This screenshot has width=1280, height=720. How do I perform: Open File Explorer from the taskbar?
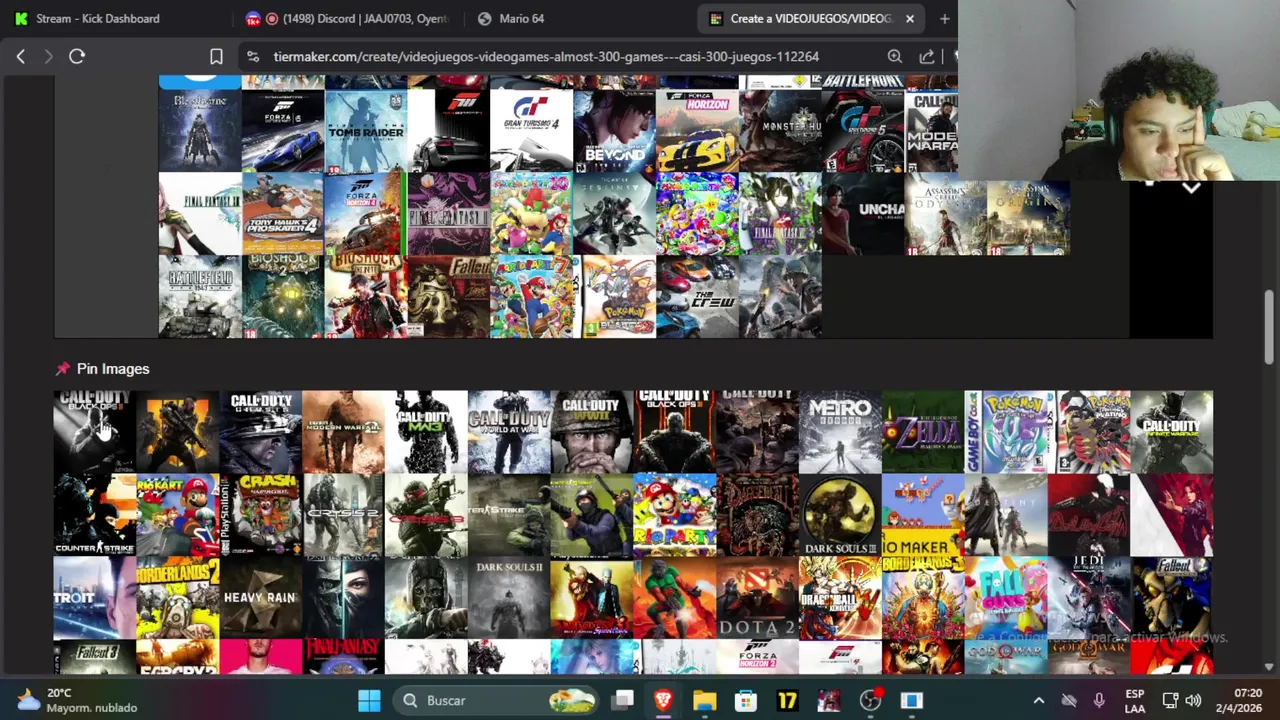point(704,701)
